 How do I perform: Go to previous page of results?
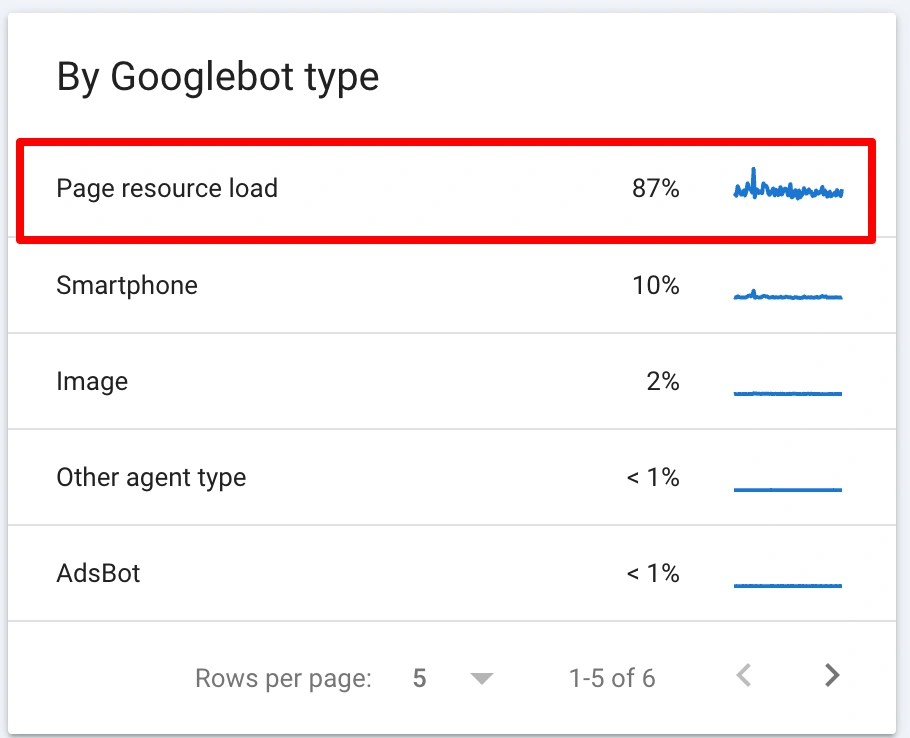[744, 676]
